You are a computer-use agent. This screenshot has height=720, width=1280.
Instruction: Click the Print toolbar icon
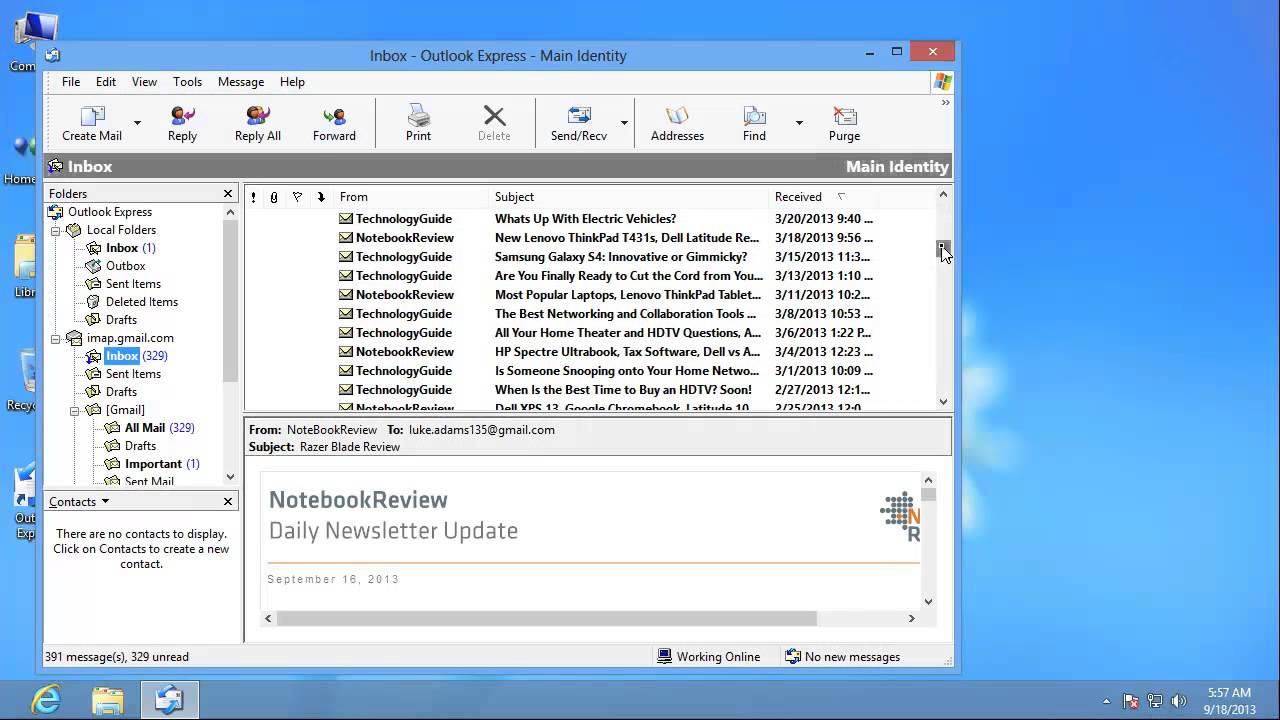(418, 124)
